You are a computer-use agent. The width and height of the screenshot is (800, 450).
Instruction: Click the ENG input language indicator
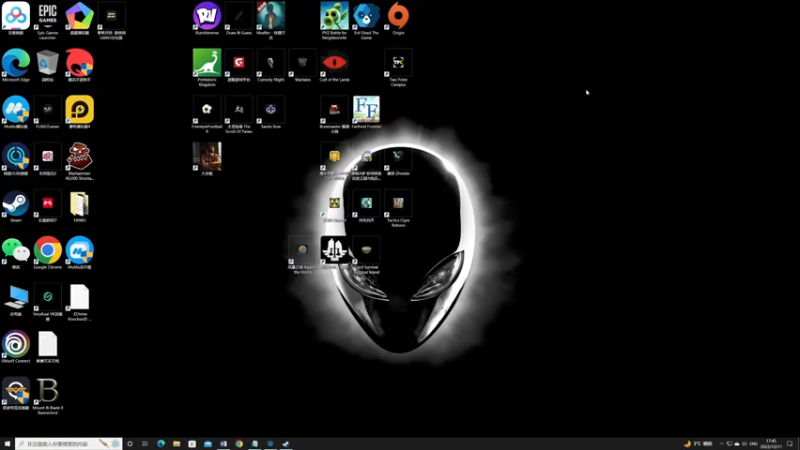point(754,444)
